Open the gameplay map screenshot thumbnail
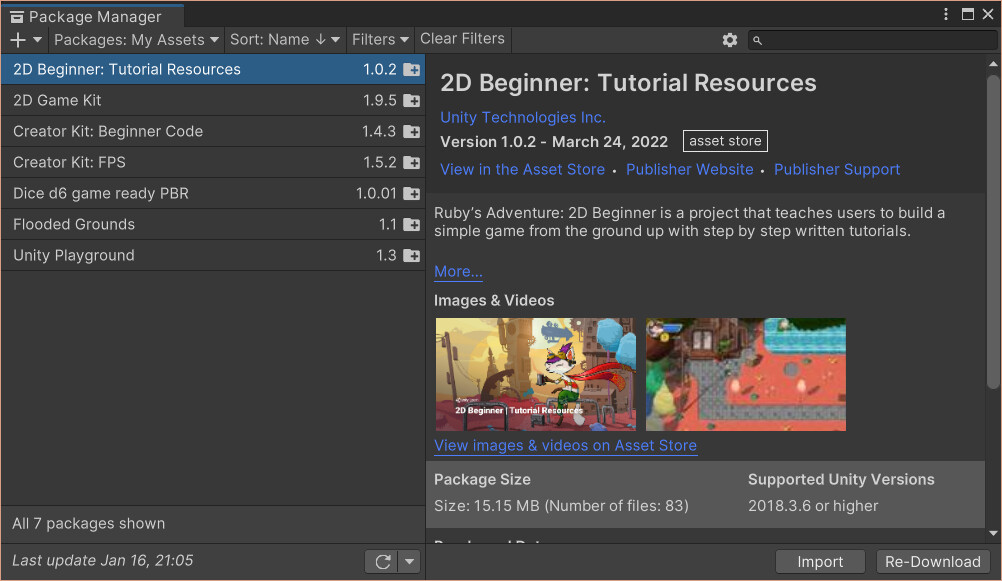 pyautogui.click(x=746, y=374)
